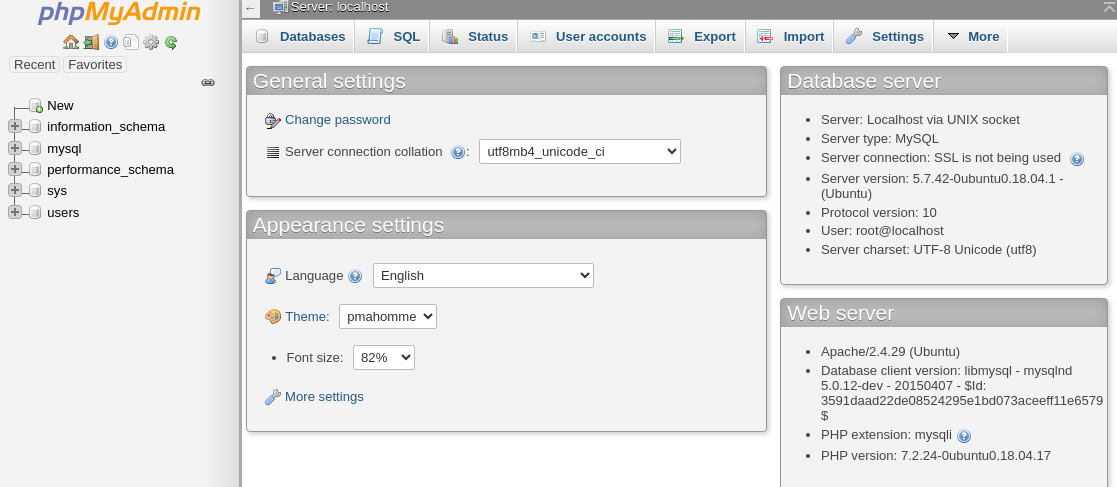Expand the users database node

click(15, 212)
